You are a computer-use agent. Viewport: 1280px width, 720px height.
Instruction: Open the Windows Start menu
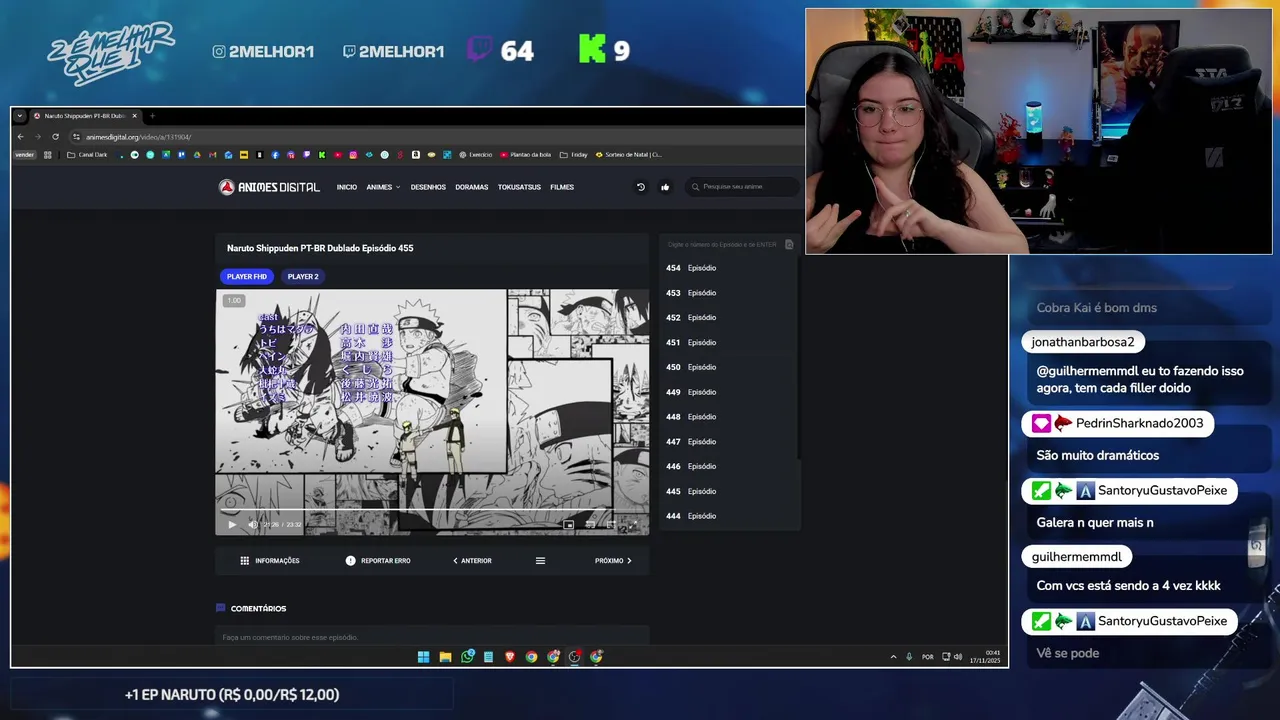coord(423,657)
